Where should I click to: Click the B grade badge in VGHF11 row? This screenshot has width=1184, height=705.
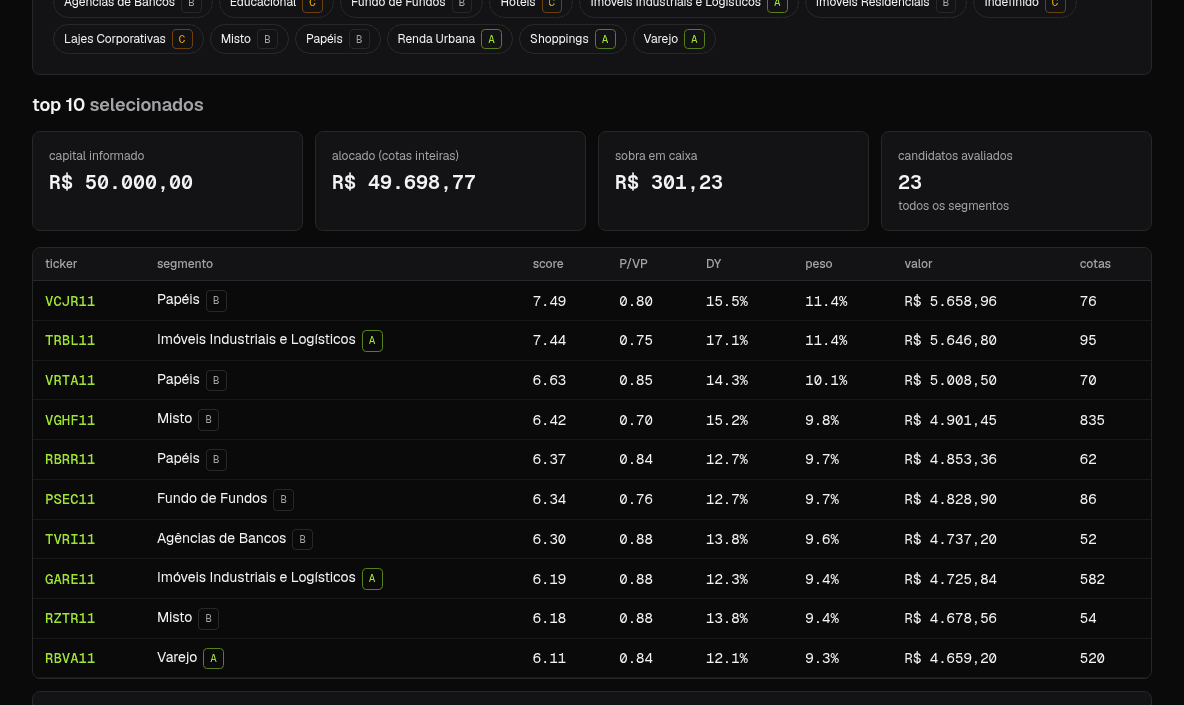click(x=208, y=420)
